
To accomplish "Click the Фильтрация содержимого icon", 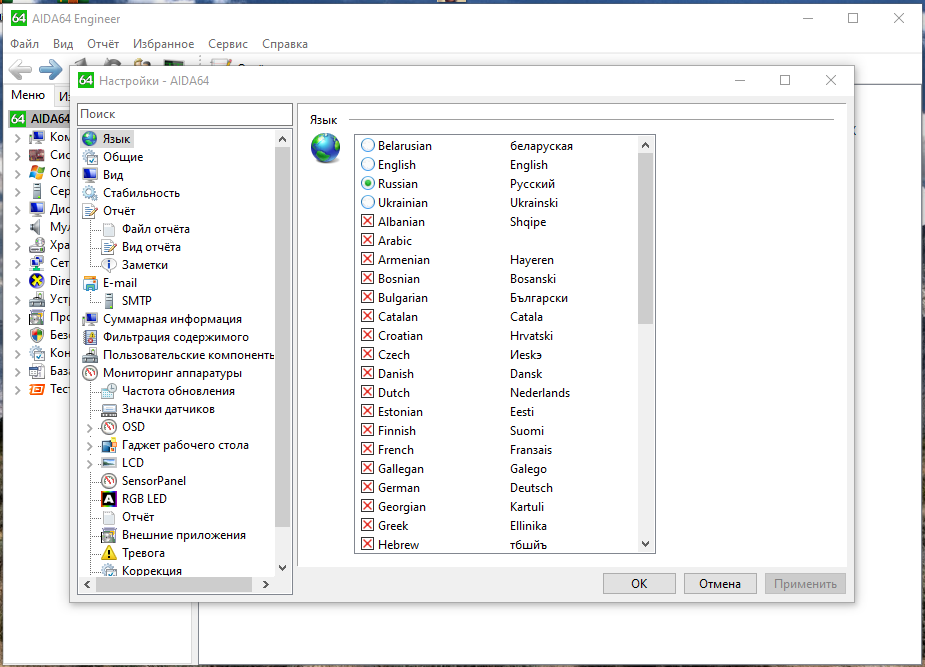I will click(x=90, y=337).
